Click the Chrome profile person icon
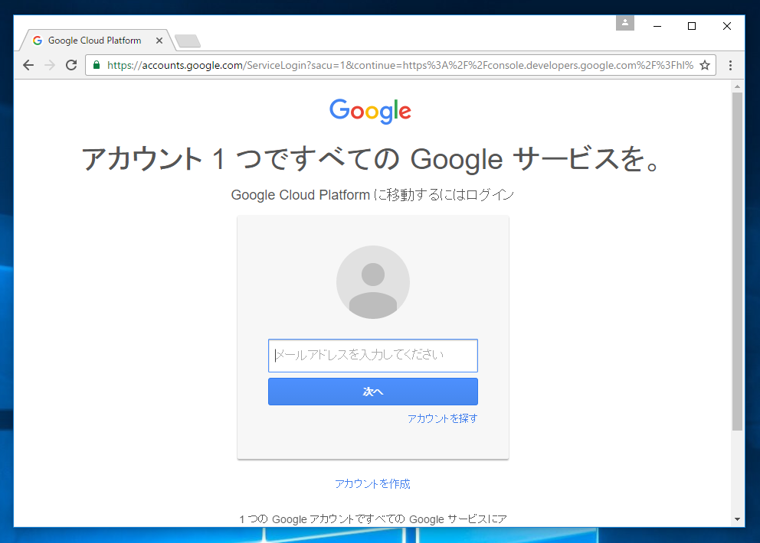 tap(625, 22)
